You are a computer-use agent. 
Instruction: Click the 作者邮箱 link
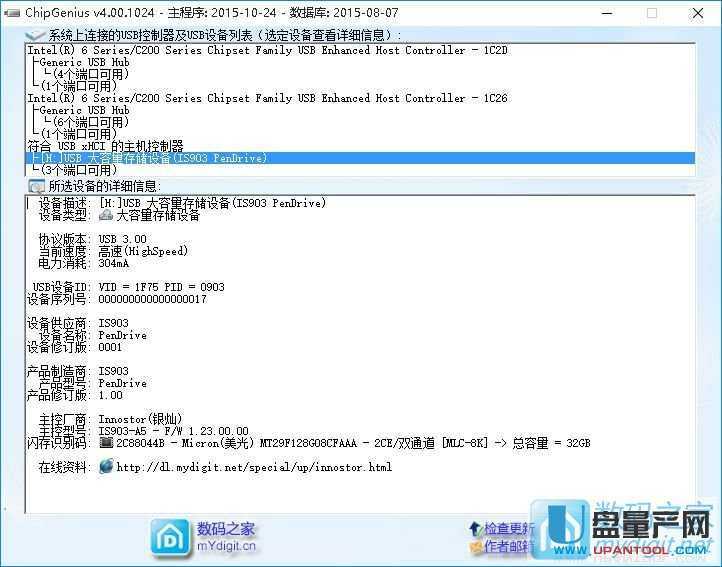click(509, 546)
